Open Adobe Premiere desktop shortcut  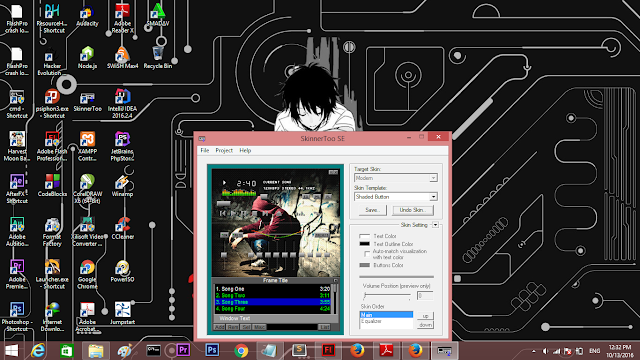point(17,274)
